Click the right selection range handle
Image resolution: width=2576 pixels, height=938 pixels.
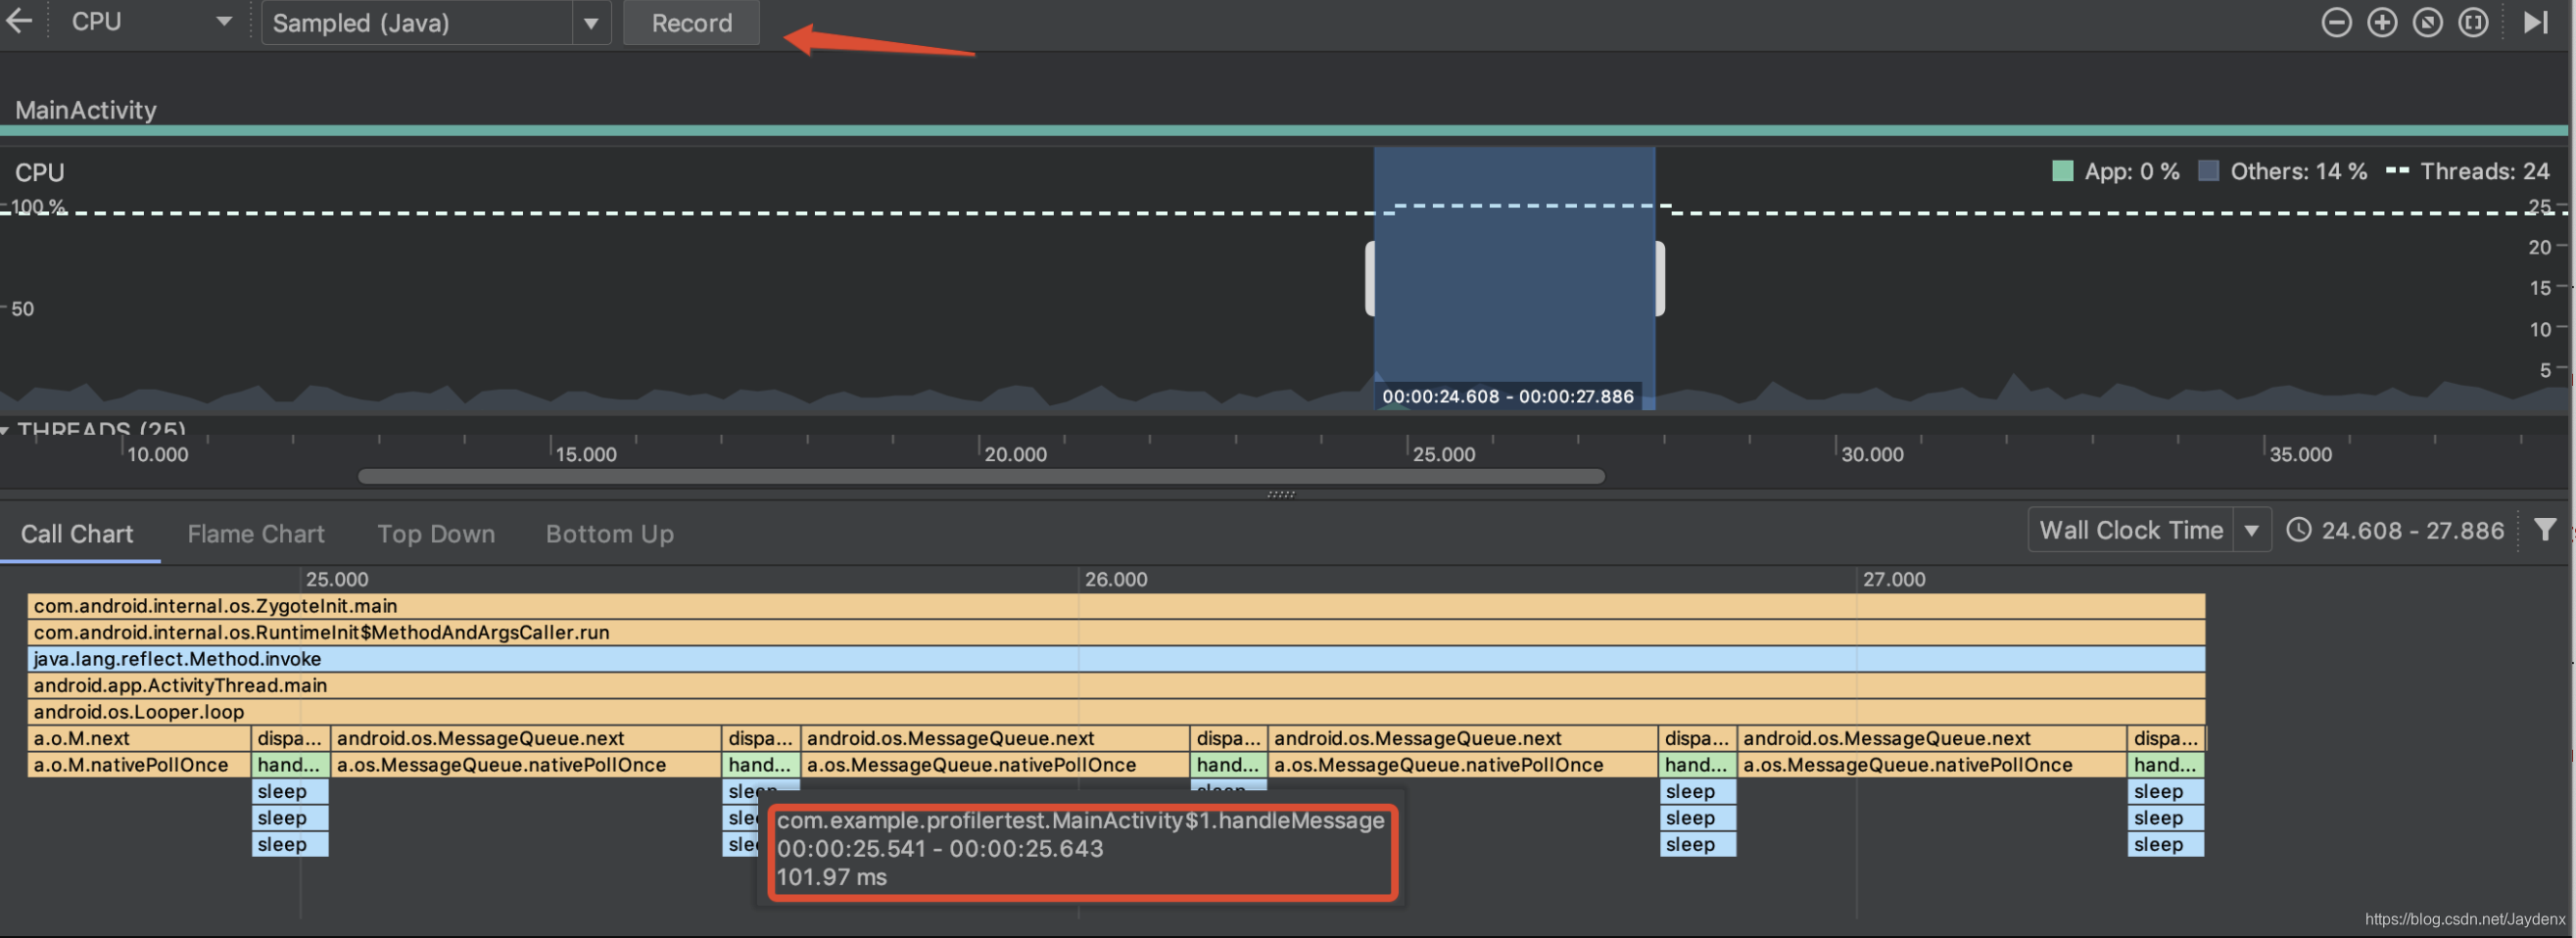pyautogui.click(x=1660, y=279)
